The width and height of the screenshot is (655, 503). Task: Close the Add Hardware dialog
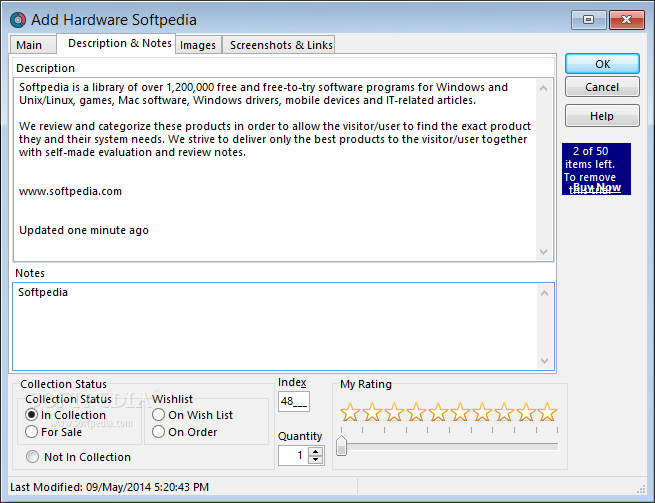(x=626, y=20)
